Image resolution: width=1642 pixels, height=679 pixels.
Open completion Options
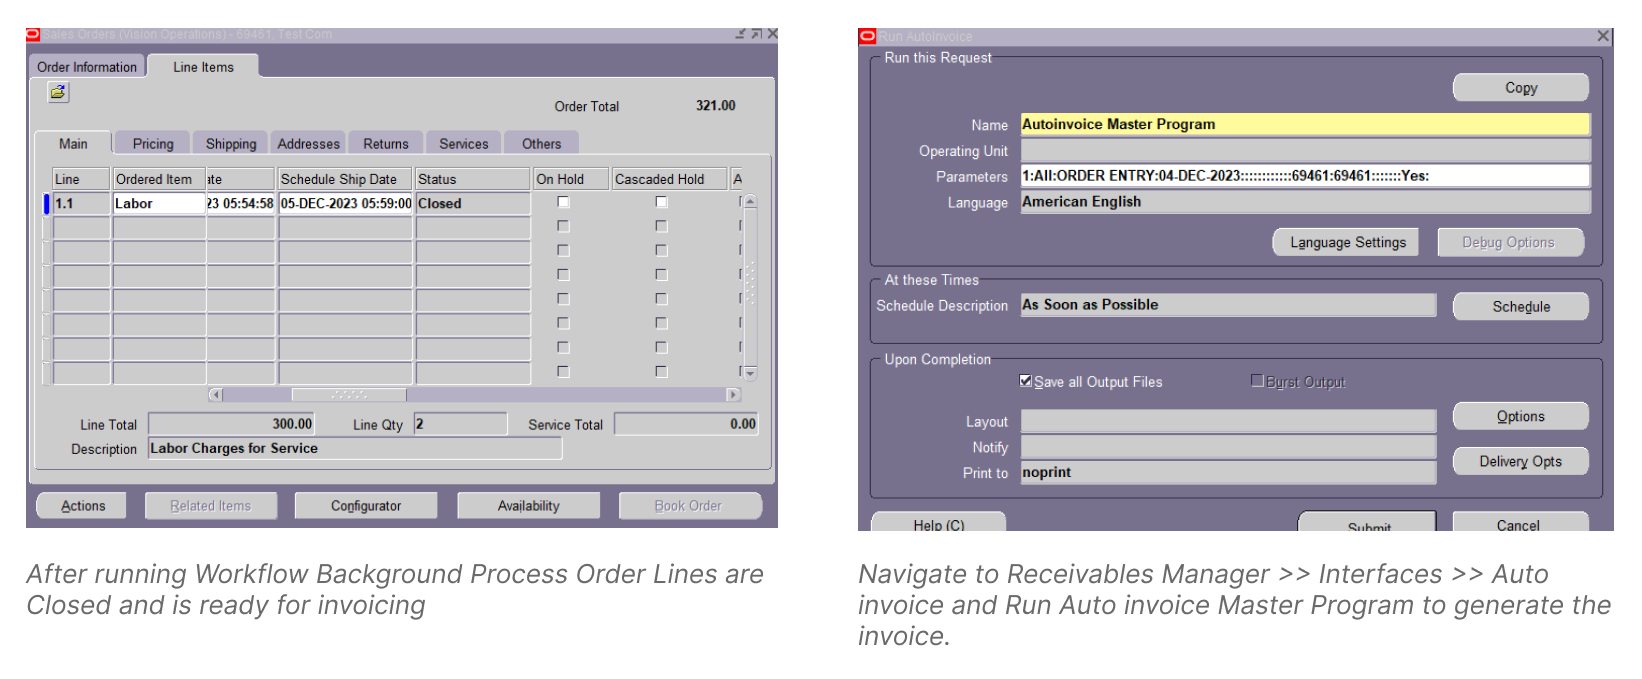pyautogui.click(x=1521, y=416)
